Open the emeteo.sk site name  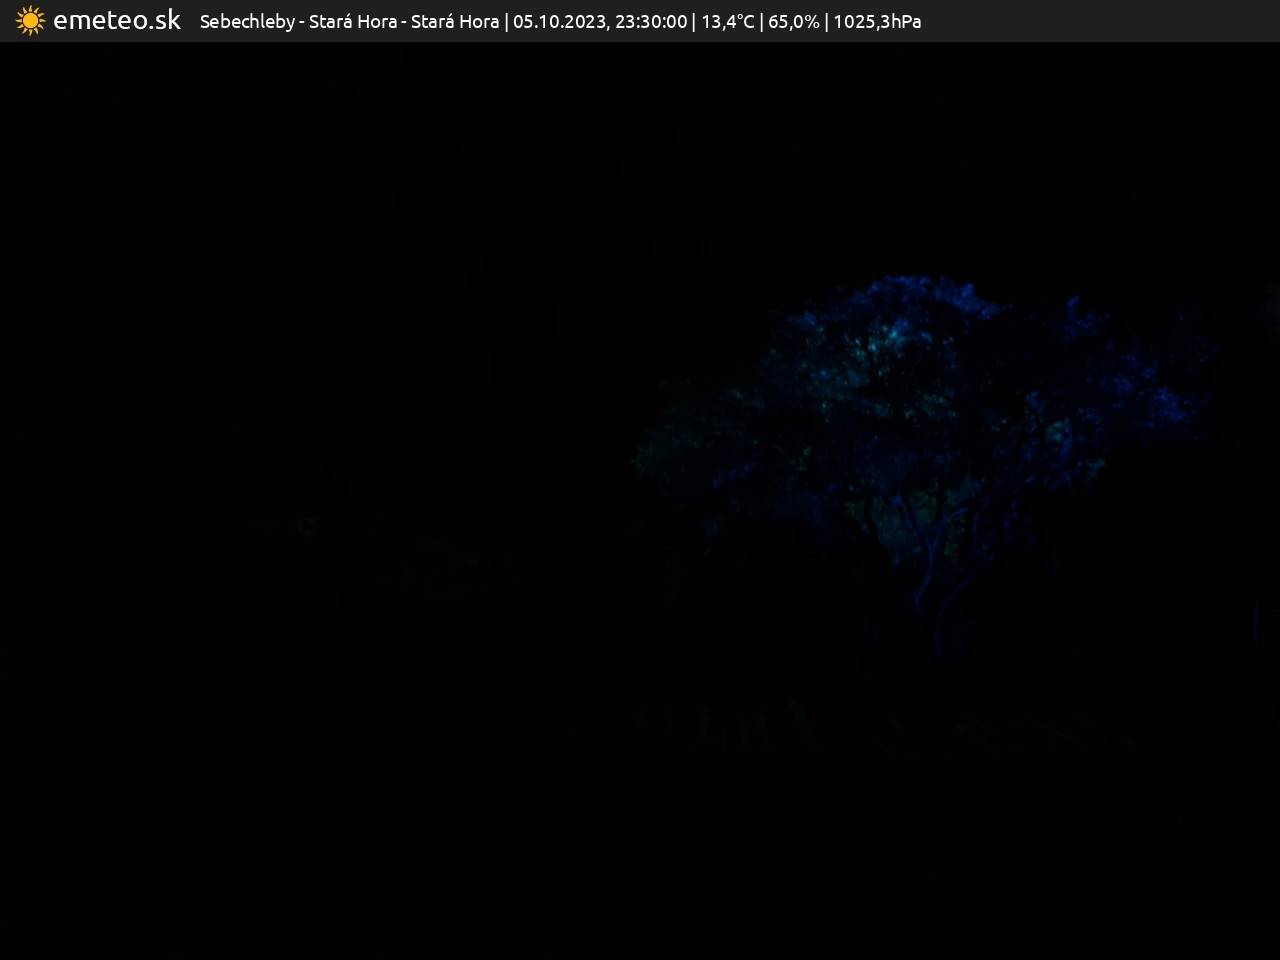point(117,21)
